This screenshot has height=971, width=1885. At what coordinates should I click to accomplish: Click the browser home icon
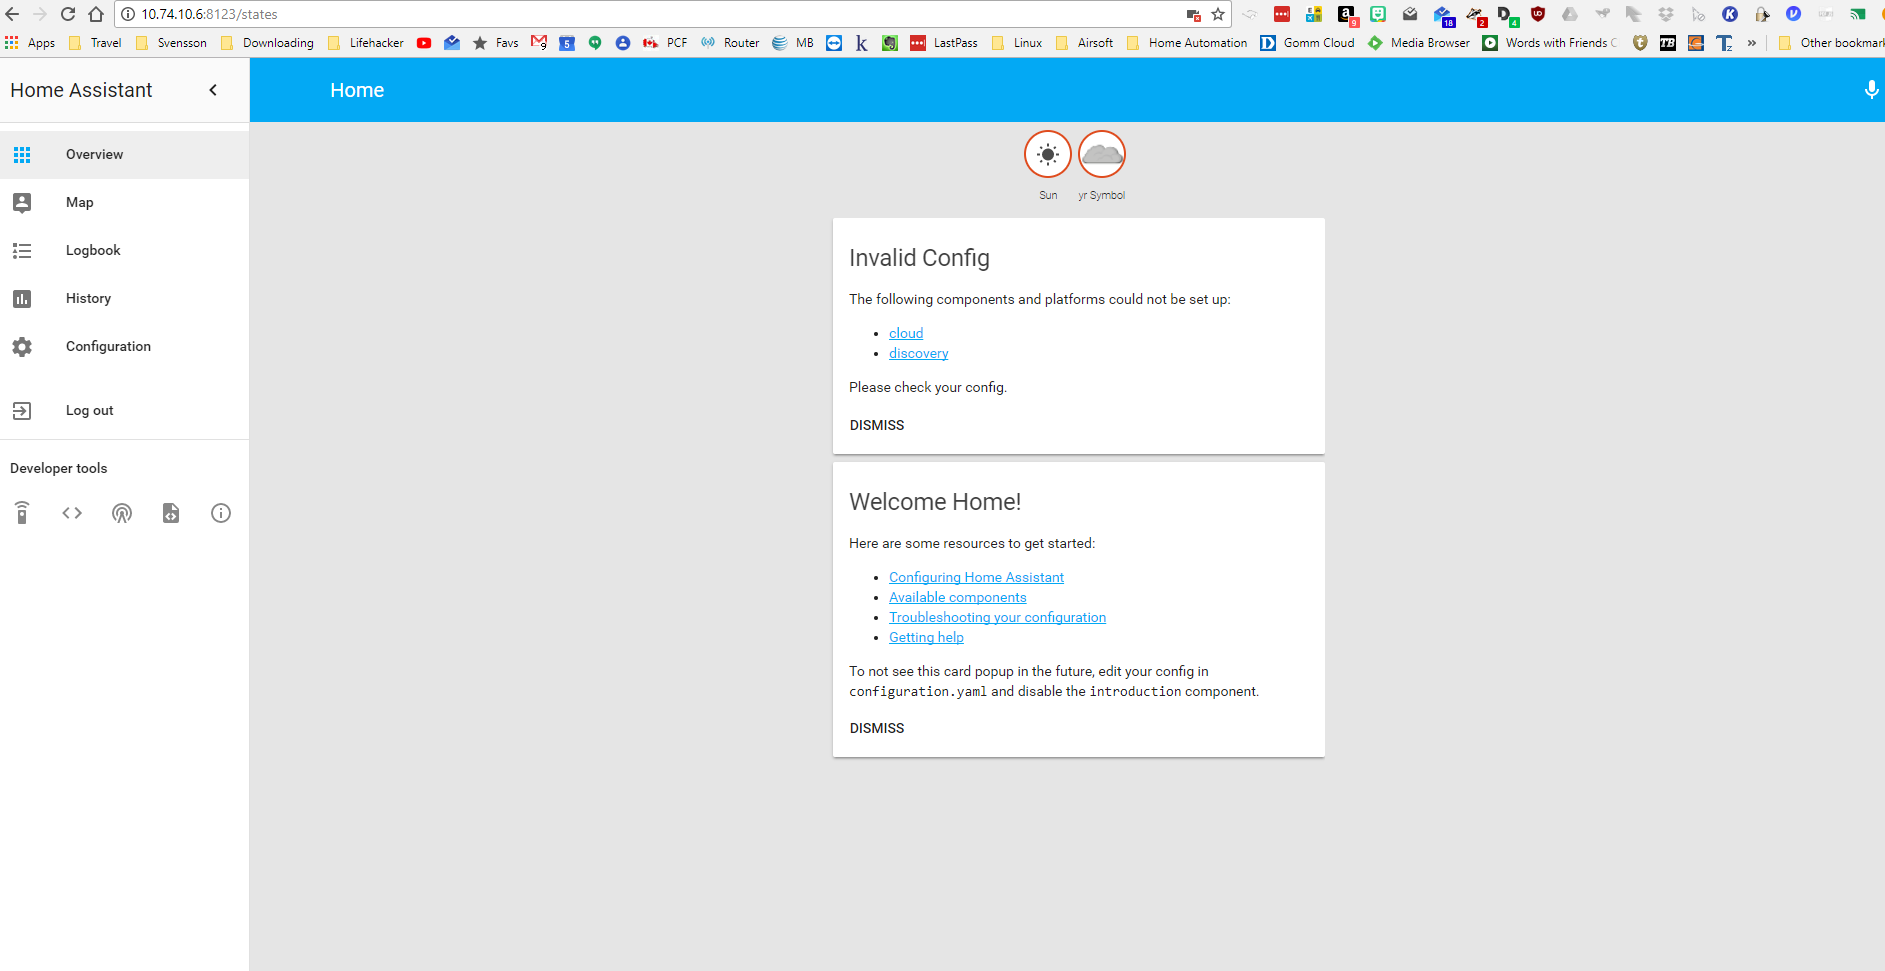click(x=95, y=14)
